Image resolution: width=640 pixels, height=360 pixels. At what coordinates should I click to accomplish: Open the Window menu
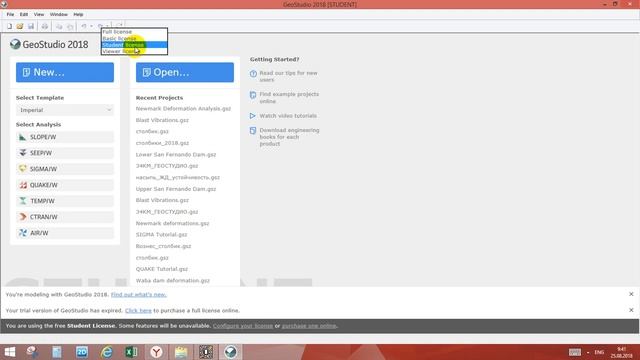(x=59, y=14)
